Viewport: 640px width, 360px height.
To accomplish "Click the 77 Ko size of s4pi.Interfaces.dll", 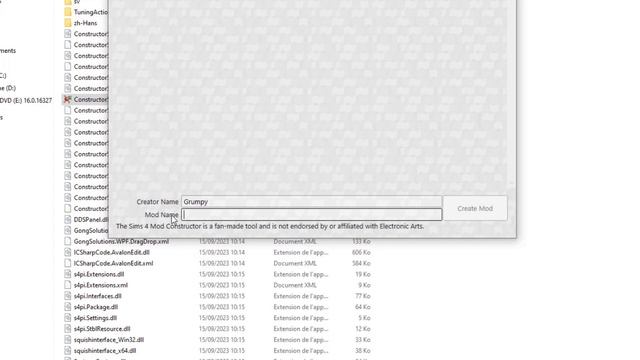I will coord(363,296).
